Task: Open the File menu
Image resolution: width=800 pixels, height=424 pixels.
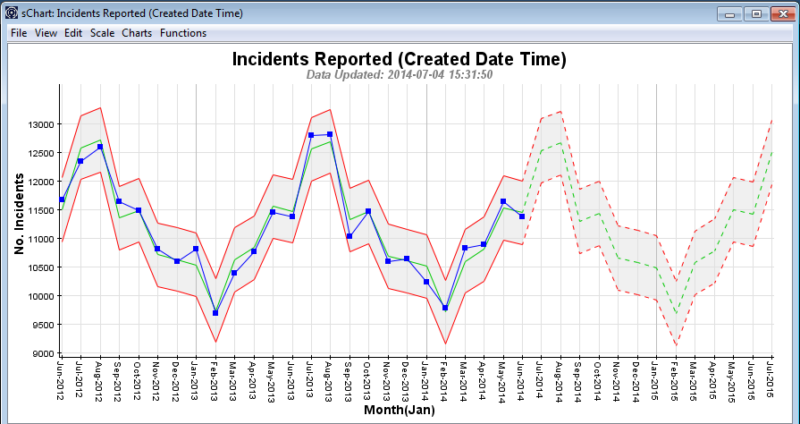Action: coord(18,33)
